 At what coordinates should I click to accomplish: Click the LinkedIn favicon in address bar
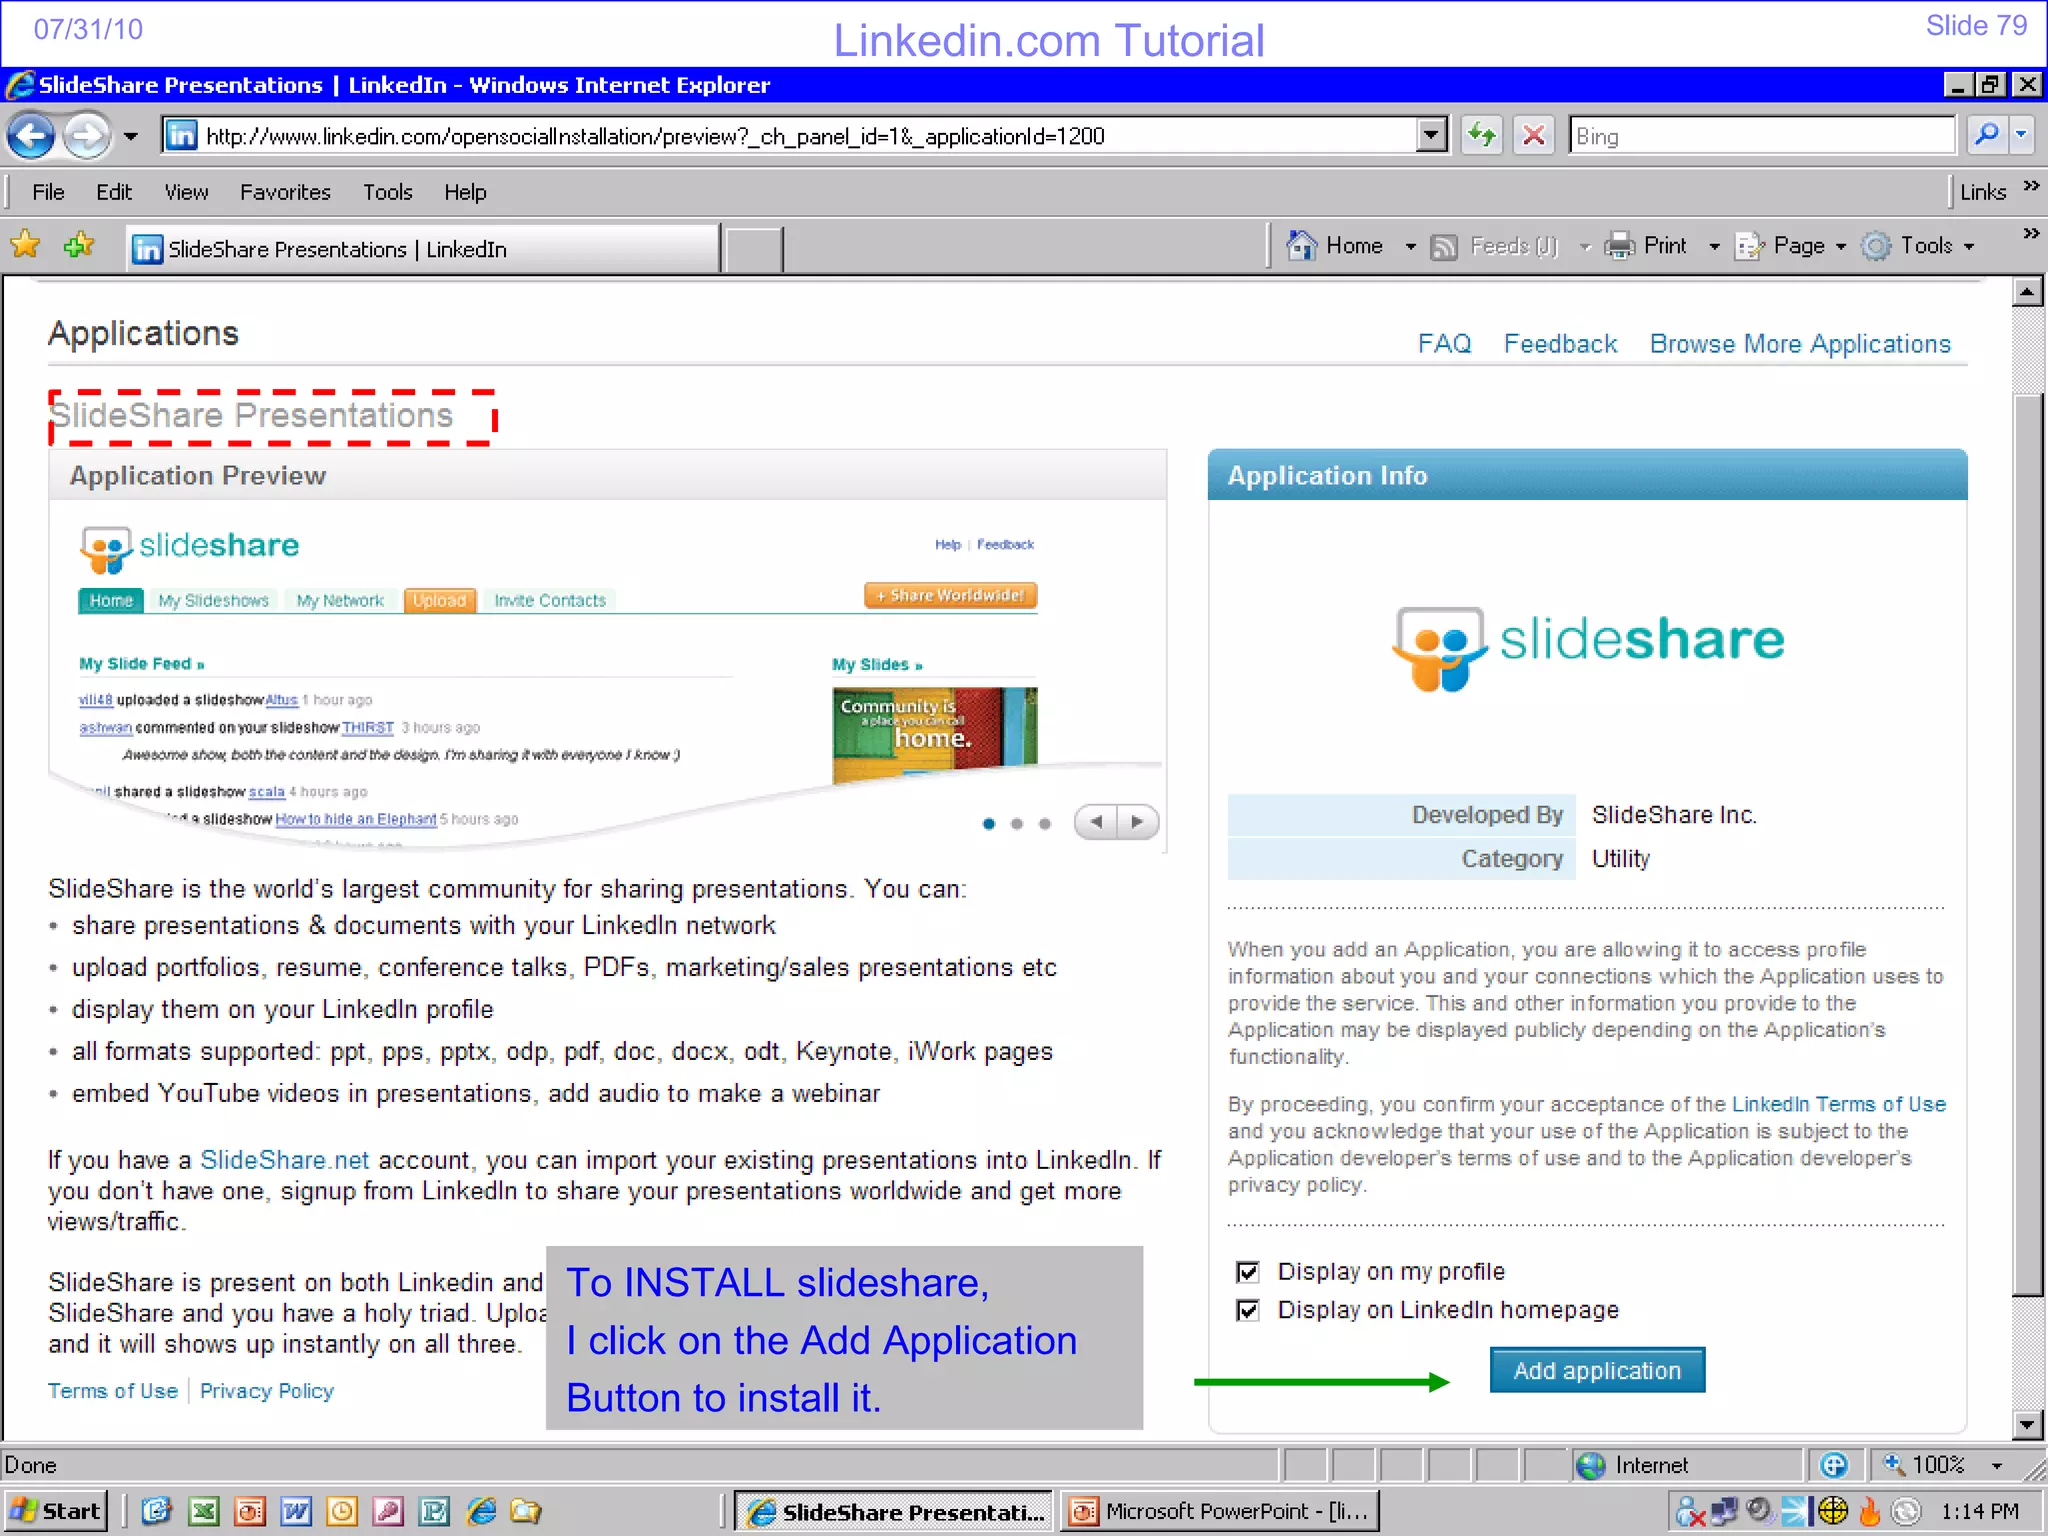tap(181, 135)
